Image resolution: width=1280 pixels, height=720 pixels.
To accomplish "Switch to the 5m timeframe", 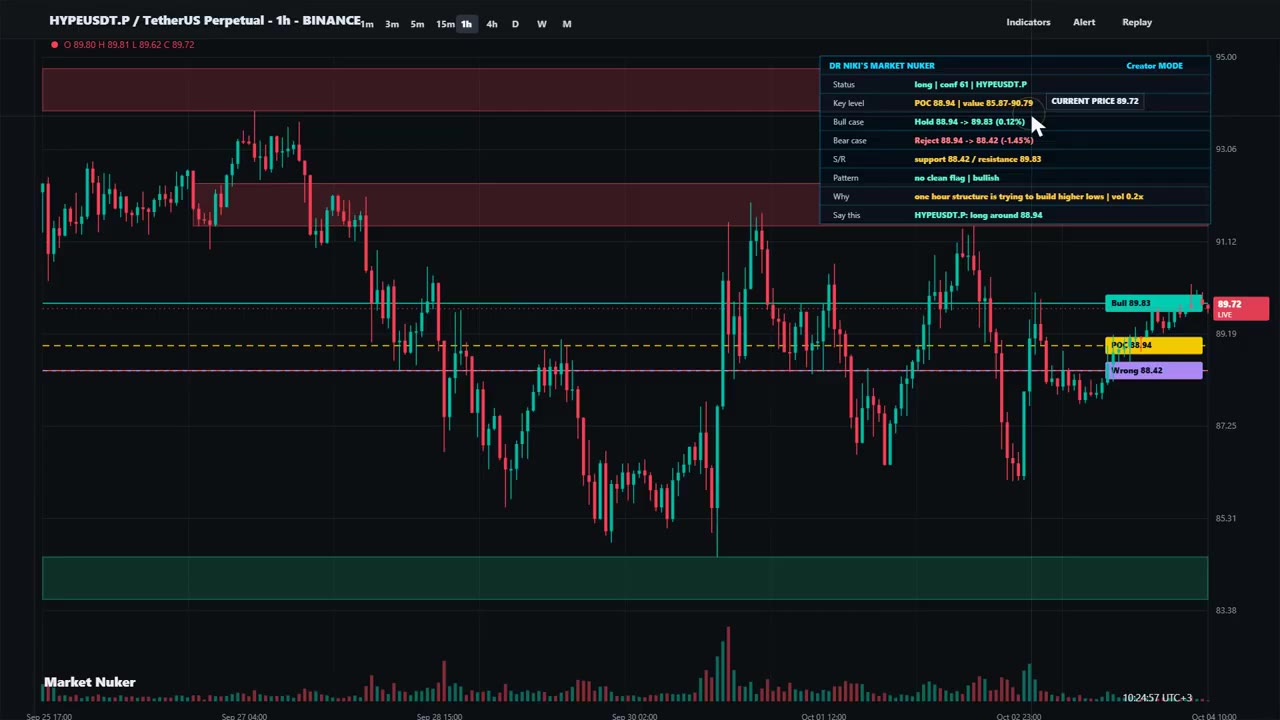I will point(417,24).
